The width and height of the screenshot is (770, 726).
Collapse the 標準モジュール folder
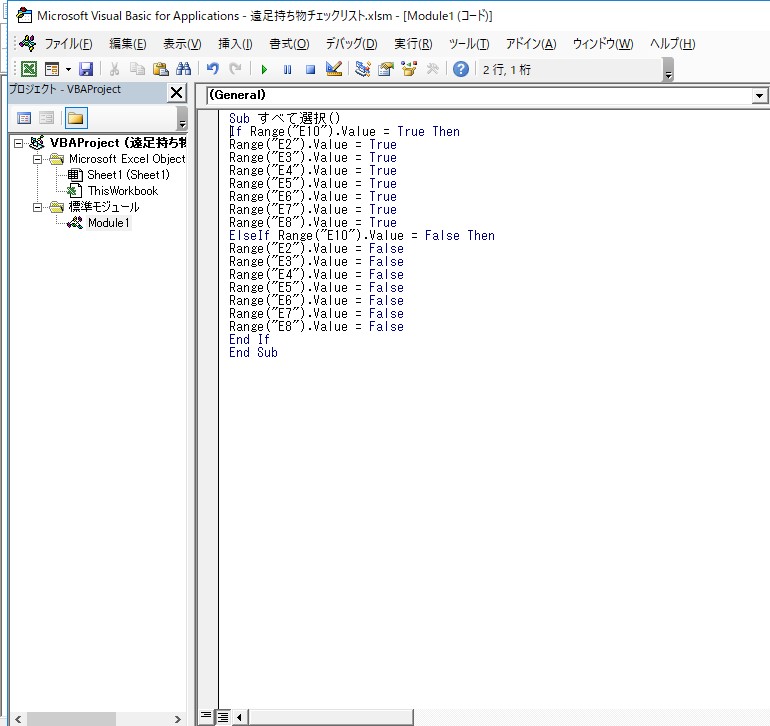pos(37,207)
